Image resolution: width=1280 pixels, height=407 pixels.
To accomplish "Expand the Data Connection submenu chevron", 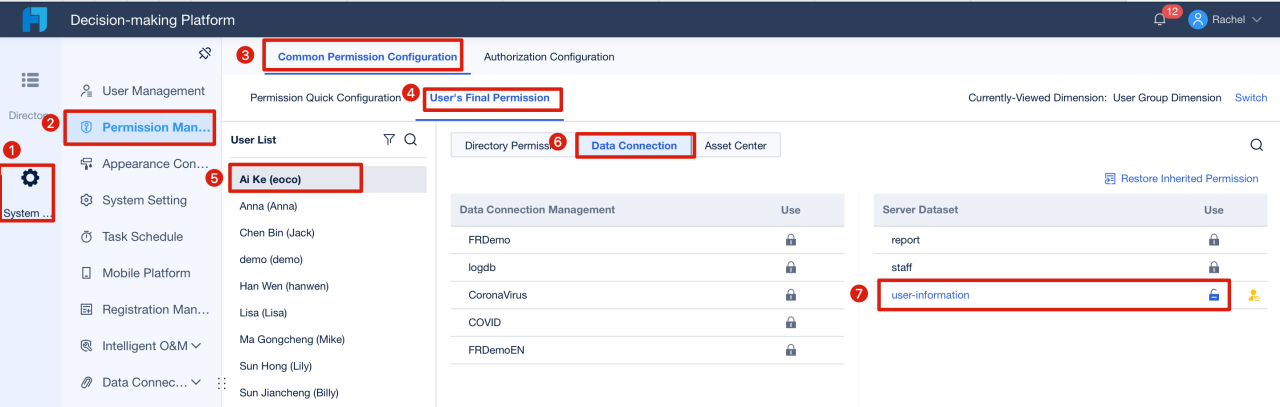I will 196,382.
